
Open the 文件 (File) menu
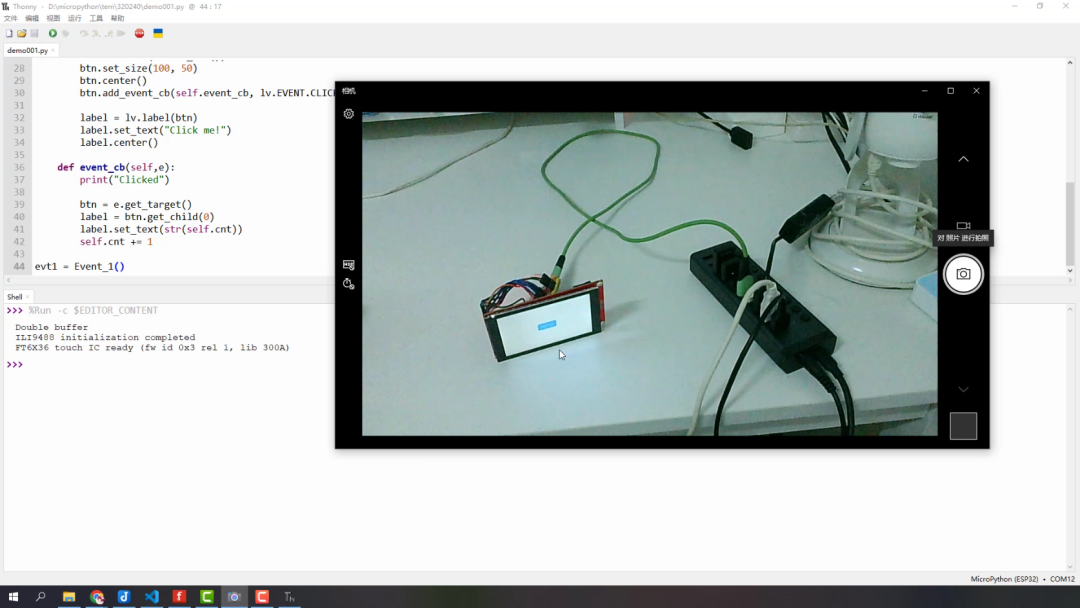pyautogui.click(x=10, y=18)
